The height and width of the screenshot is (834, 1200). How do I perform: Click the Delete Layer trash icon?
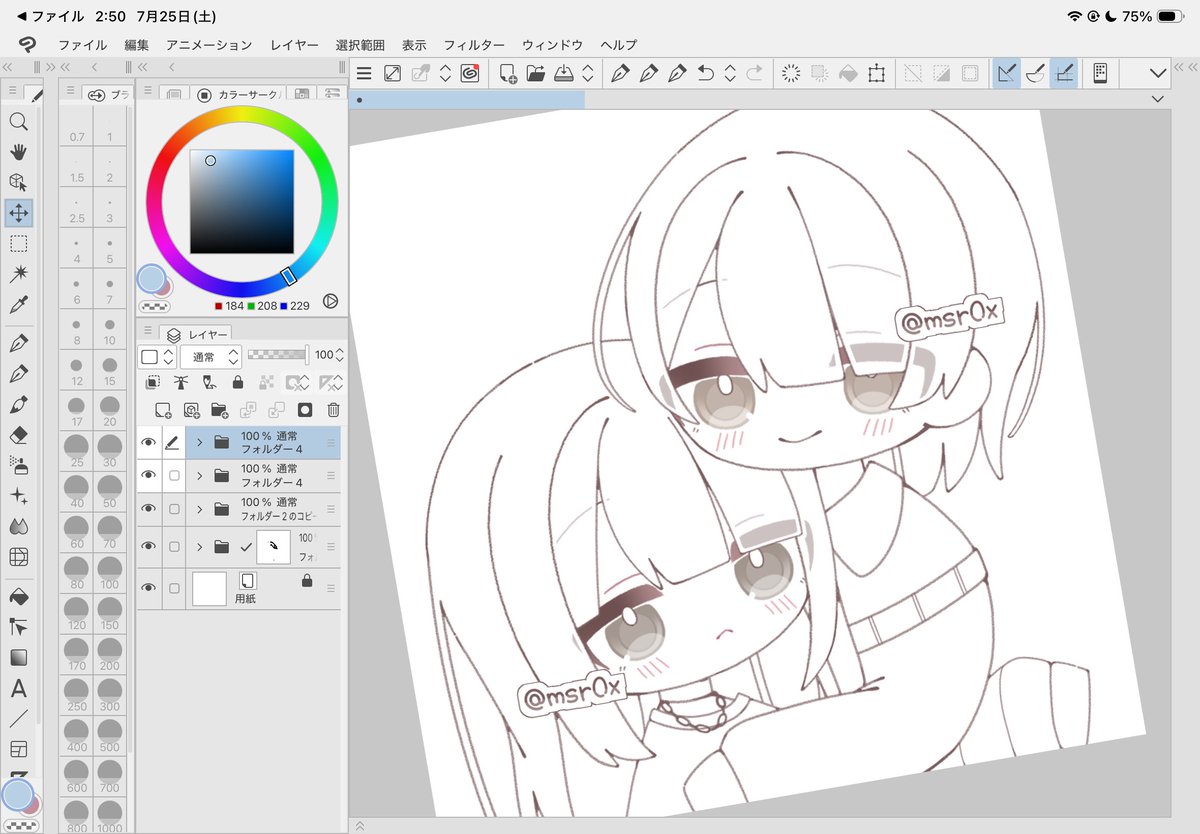(334, 409)
